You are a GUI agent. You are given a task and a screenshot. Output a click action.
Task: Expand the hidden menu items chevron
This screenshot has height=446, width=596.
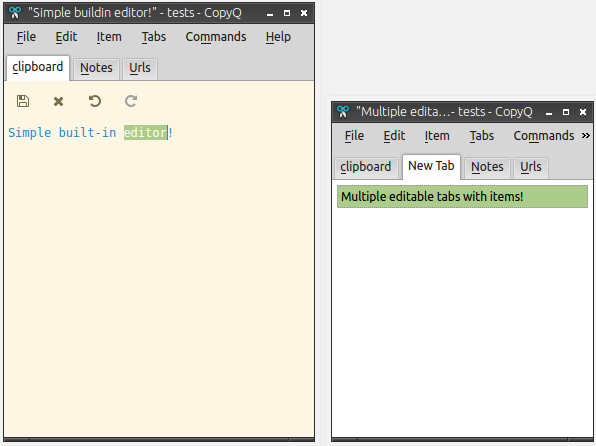(586, 136)
